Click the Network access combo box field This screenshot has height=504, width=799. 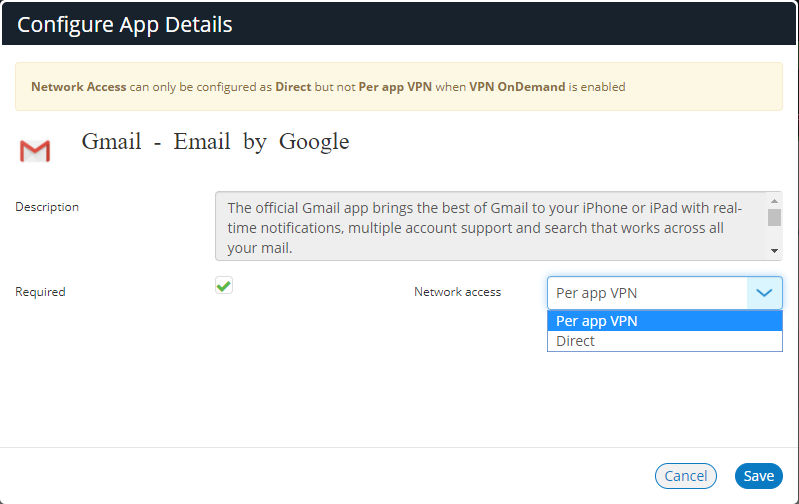[648, 293]
